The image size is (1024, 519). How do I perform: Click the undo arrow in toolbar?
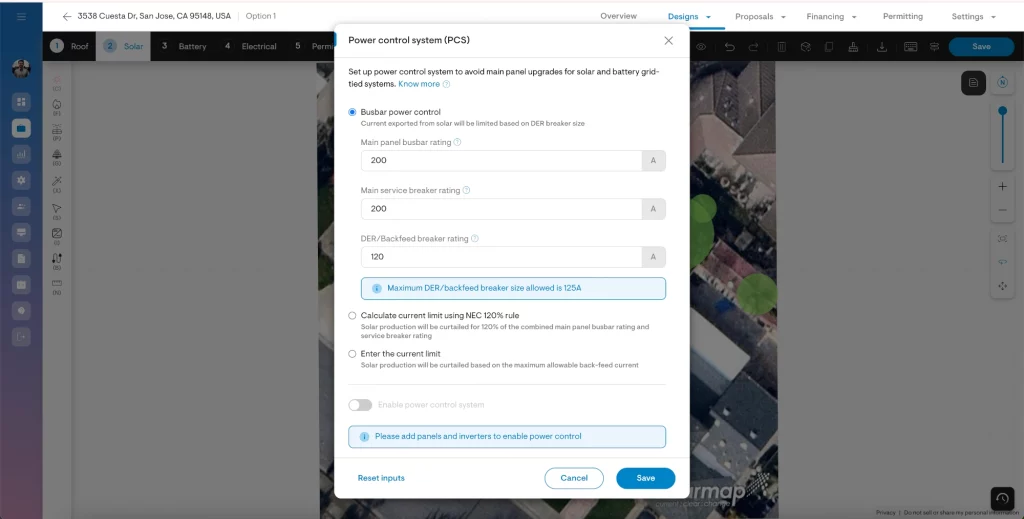tap(729, 47)
